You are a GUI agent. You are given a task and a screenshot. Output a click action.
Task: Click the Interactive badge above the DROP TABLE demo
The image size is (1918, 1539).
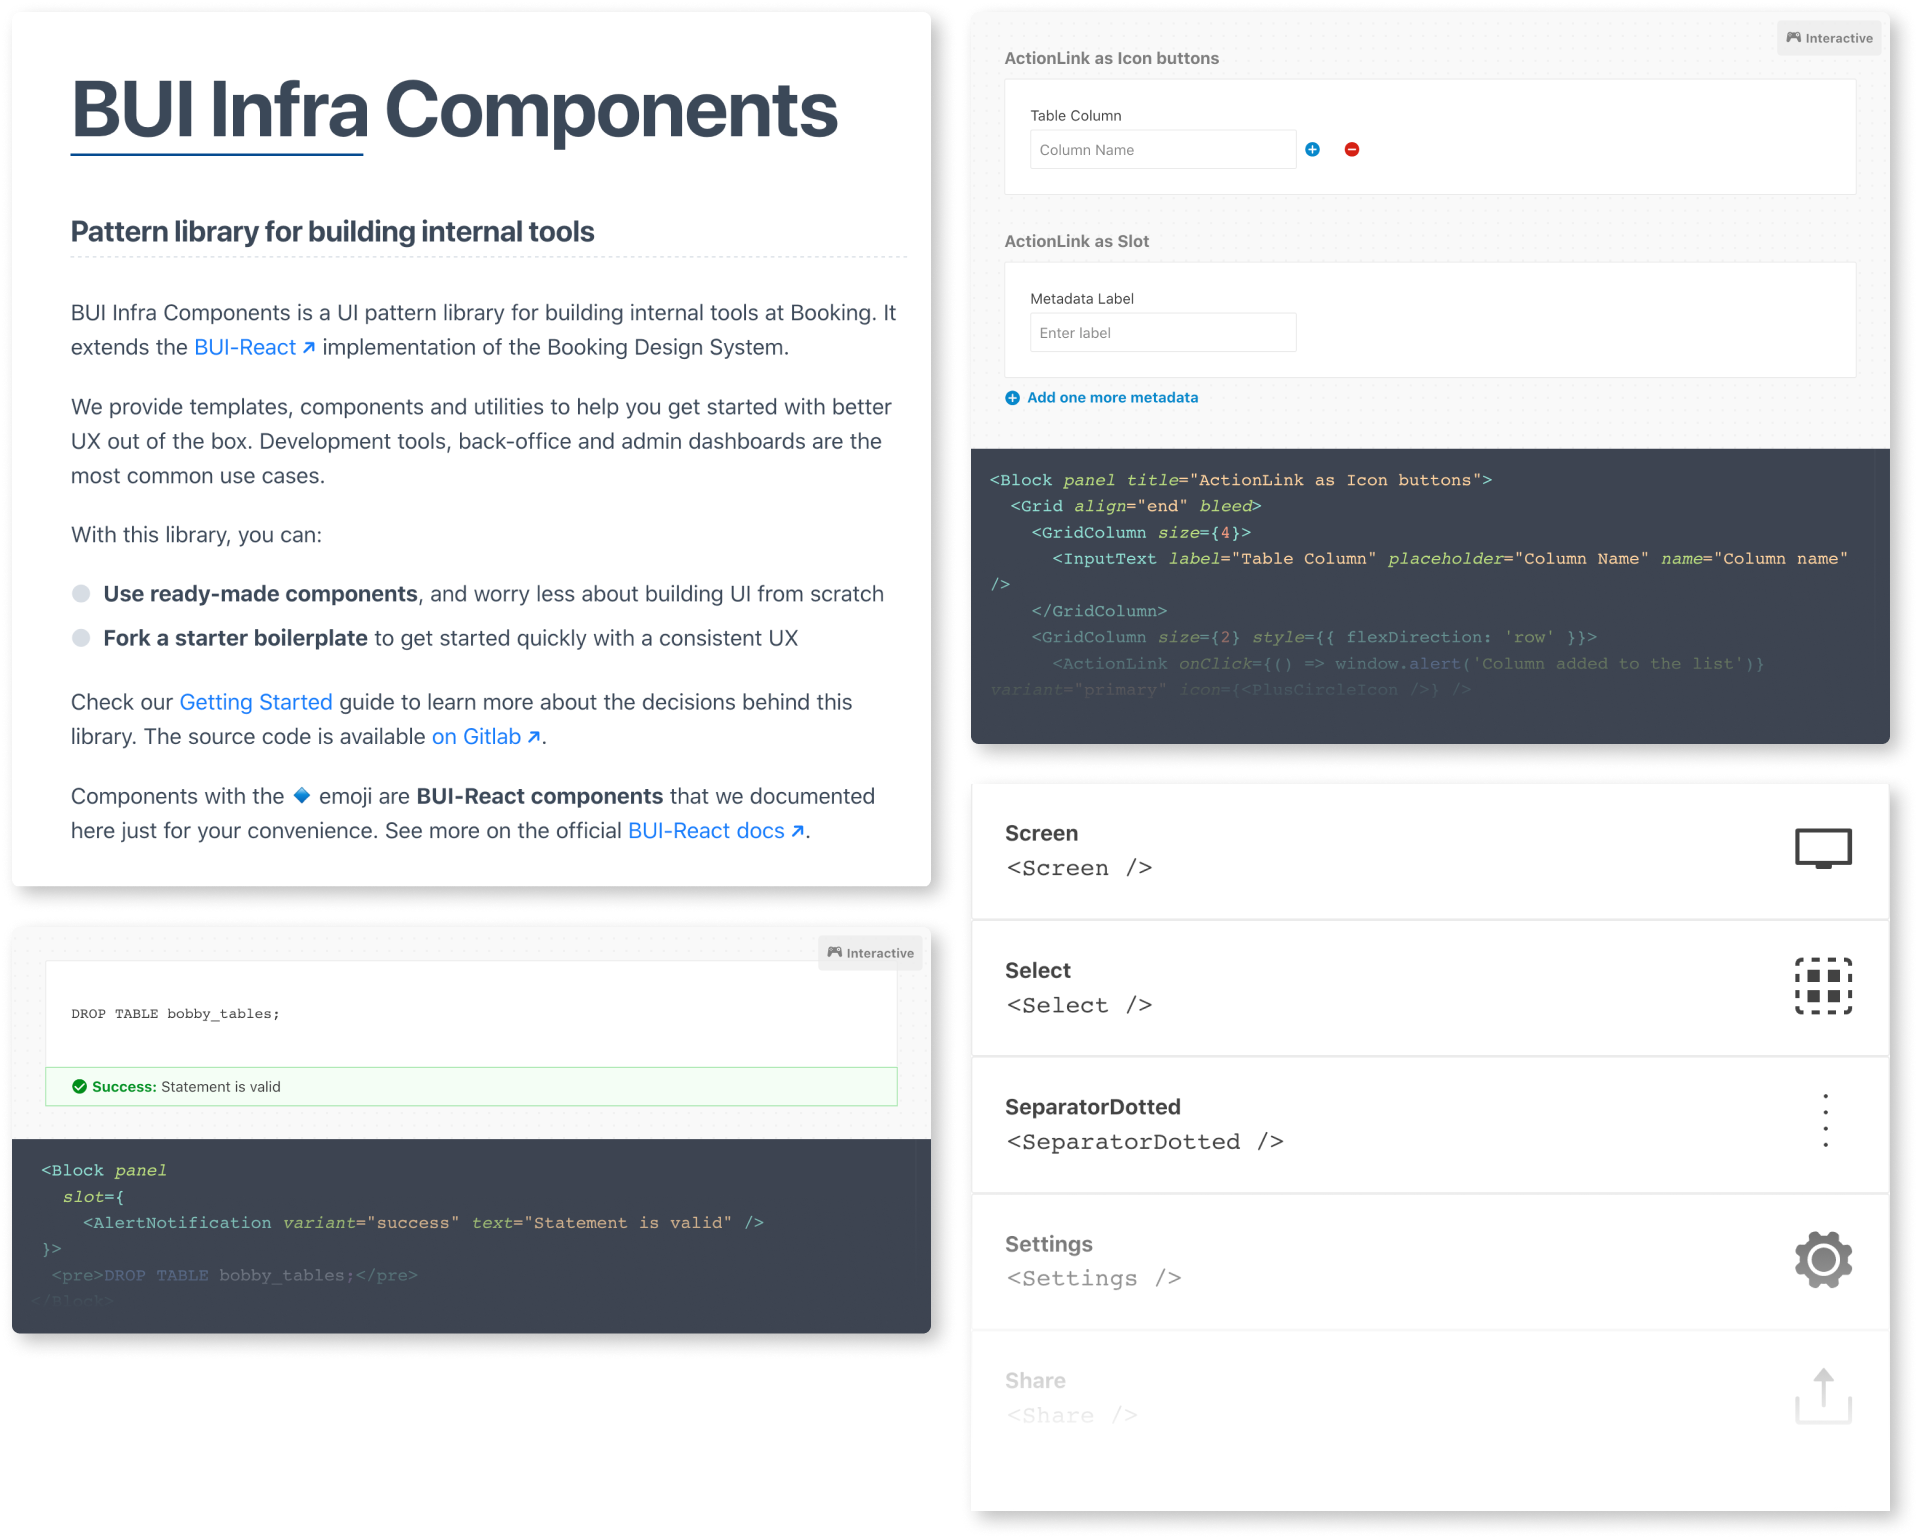coord(869,953)
